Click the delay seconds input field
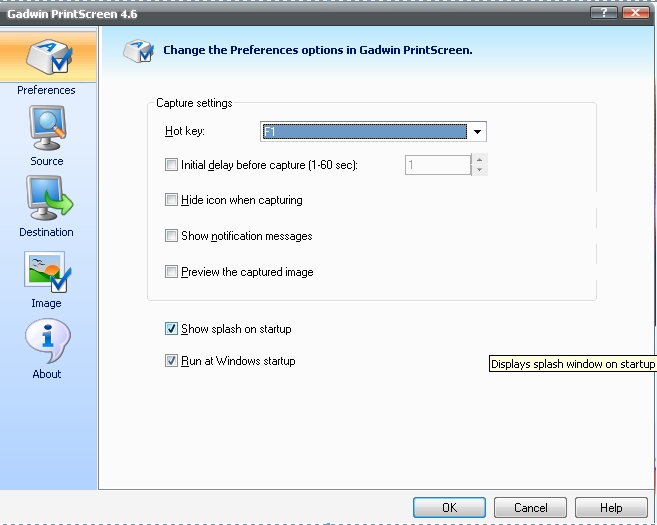The height and width of the screenshot is (525, 657). tap(438, 165)
